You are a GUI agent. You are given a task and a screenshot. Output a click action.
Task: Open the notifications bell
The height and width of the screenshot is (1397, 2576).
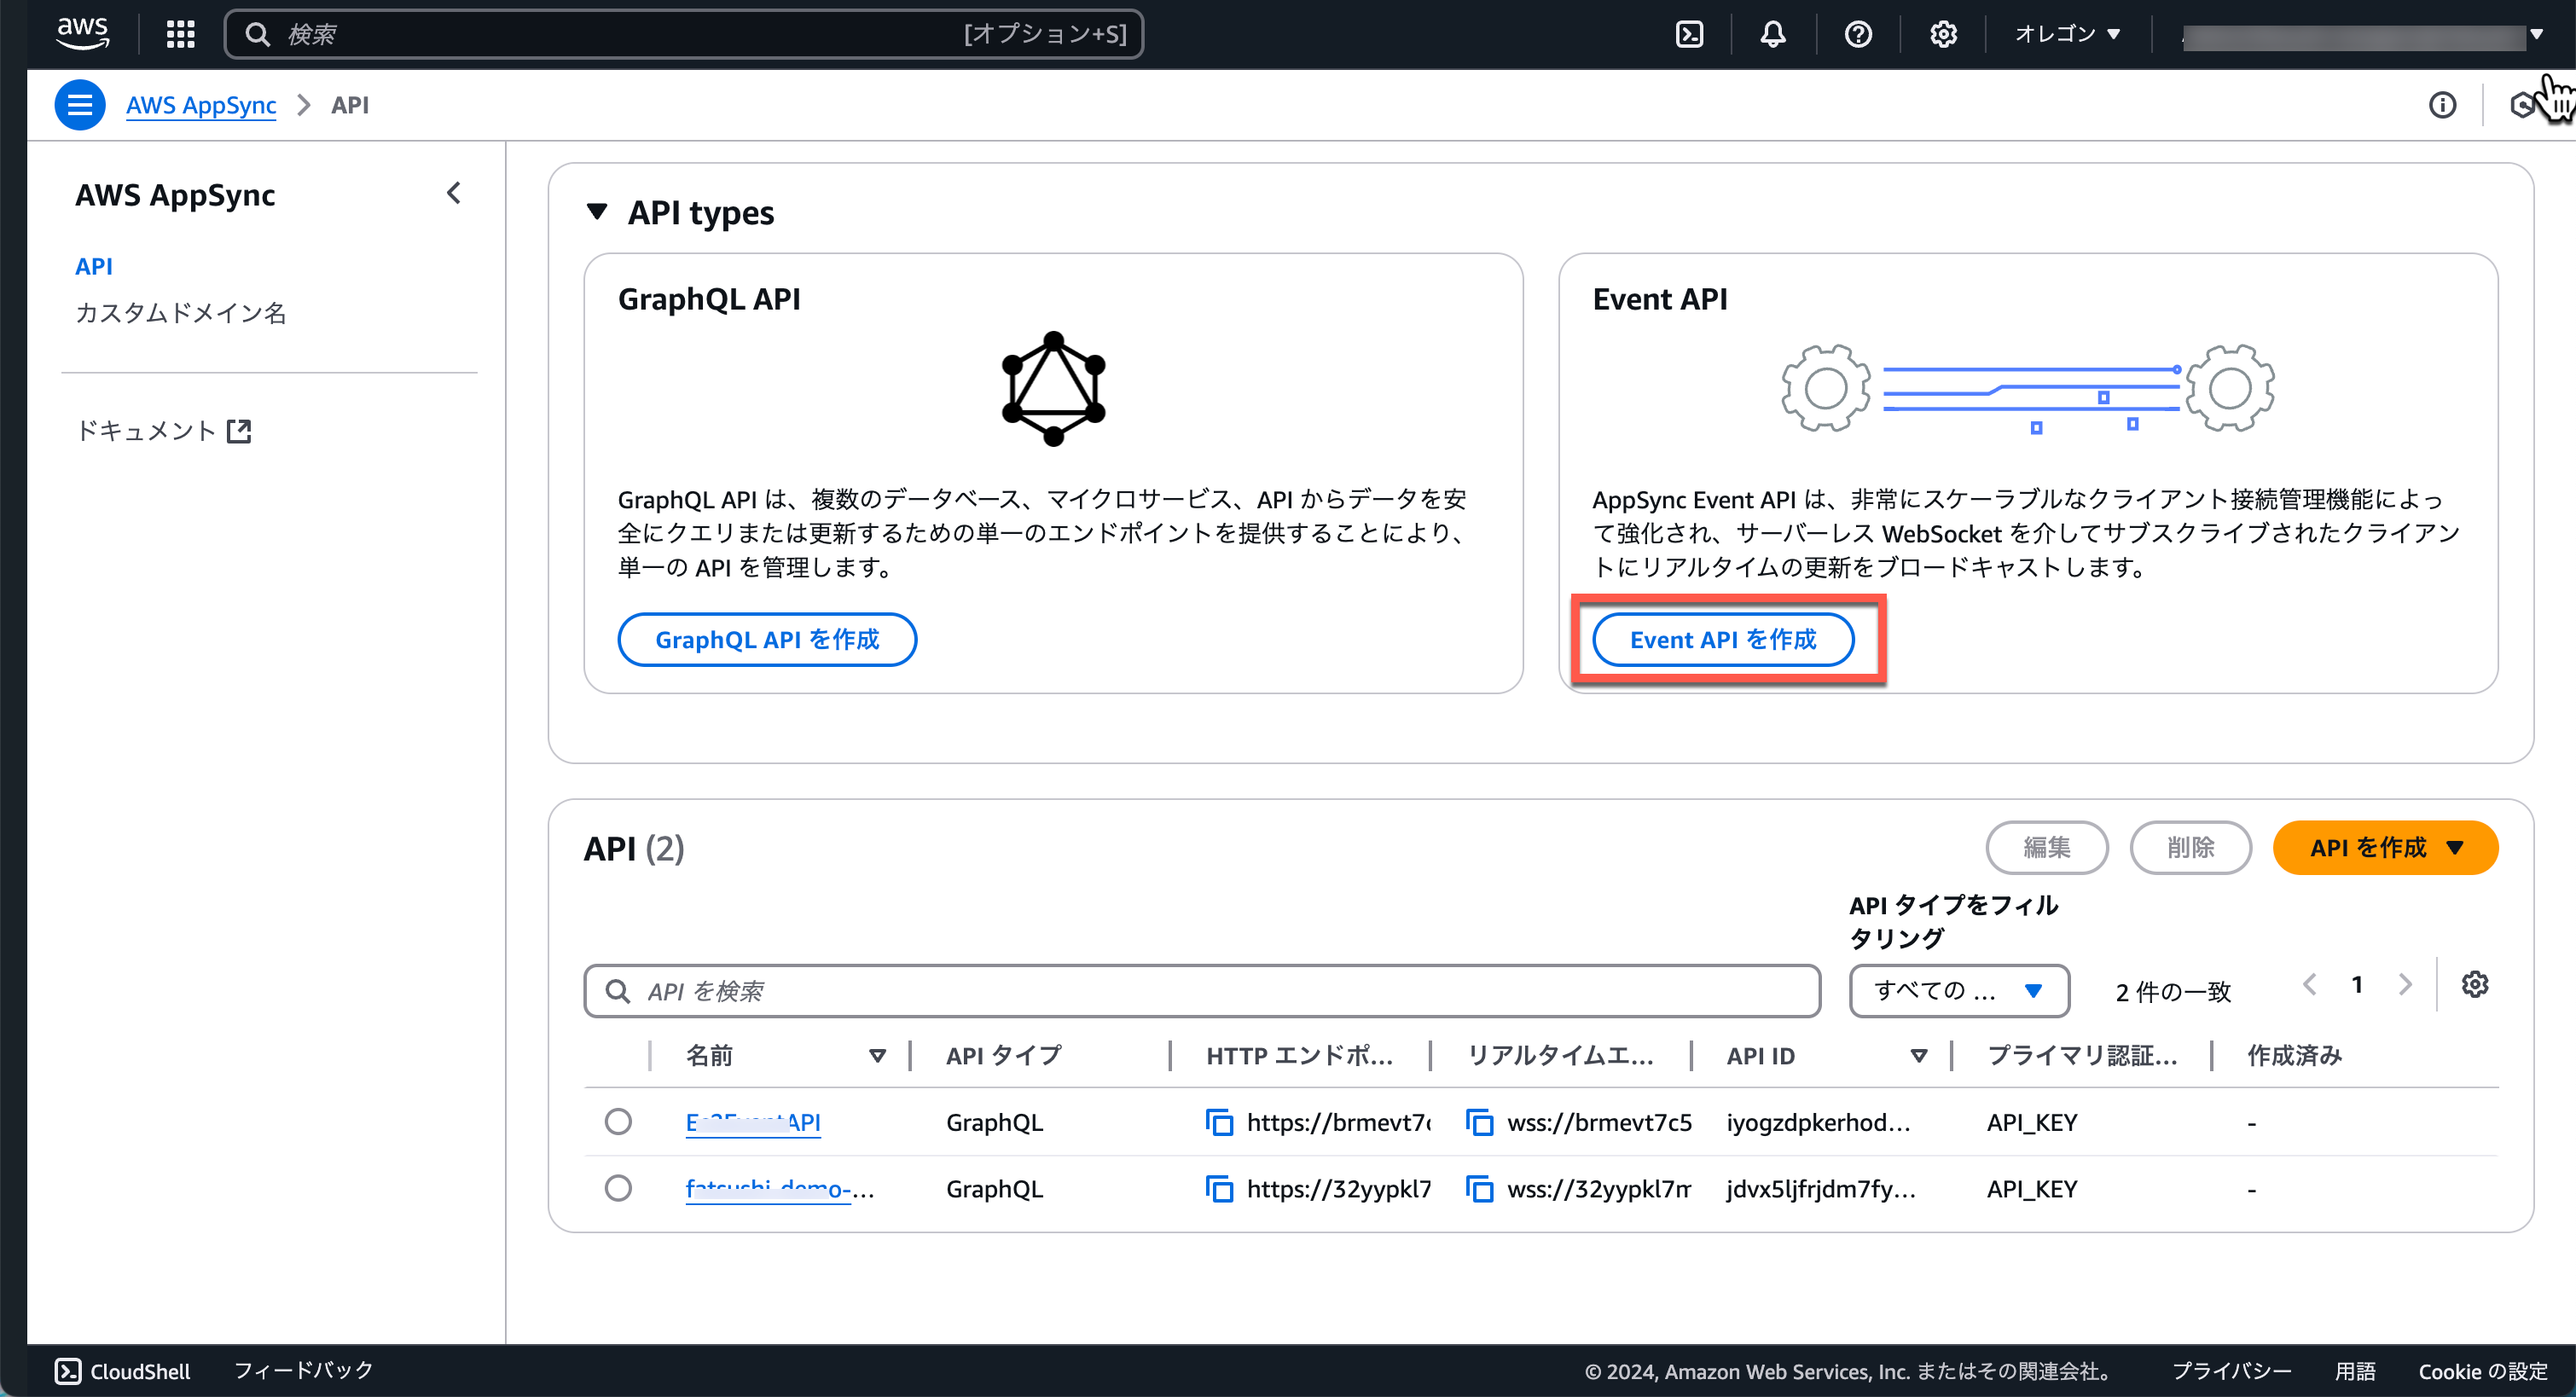[x=1773, y=35]
